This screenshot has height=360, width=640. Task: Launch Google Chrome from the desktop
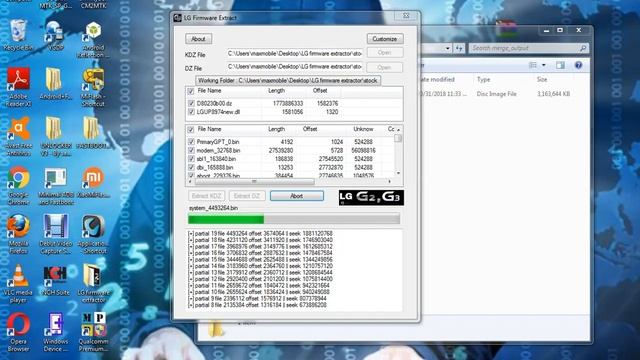tap(18, 186)
